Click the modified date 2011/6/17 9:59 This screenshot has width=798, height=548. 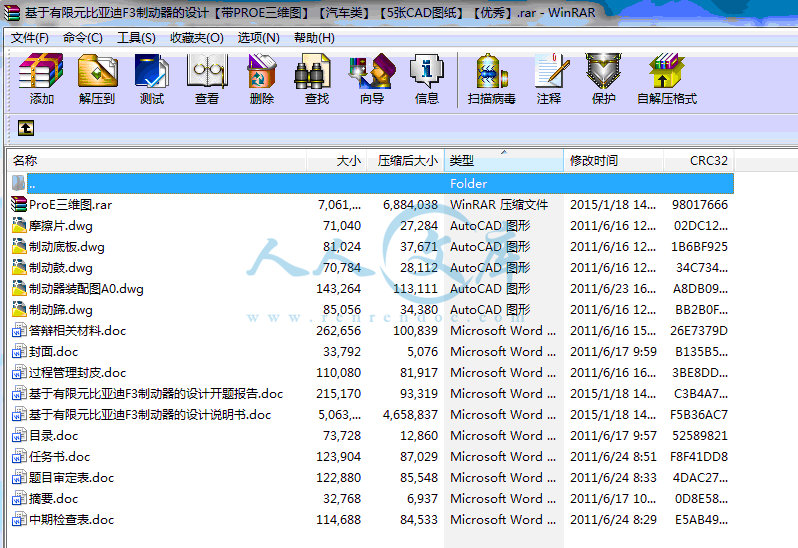(613, 352)
